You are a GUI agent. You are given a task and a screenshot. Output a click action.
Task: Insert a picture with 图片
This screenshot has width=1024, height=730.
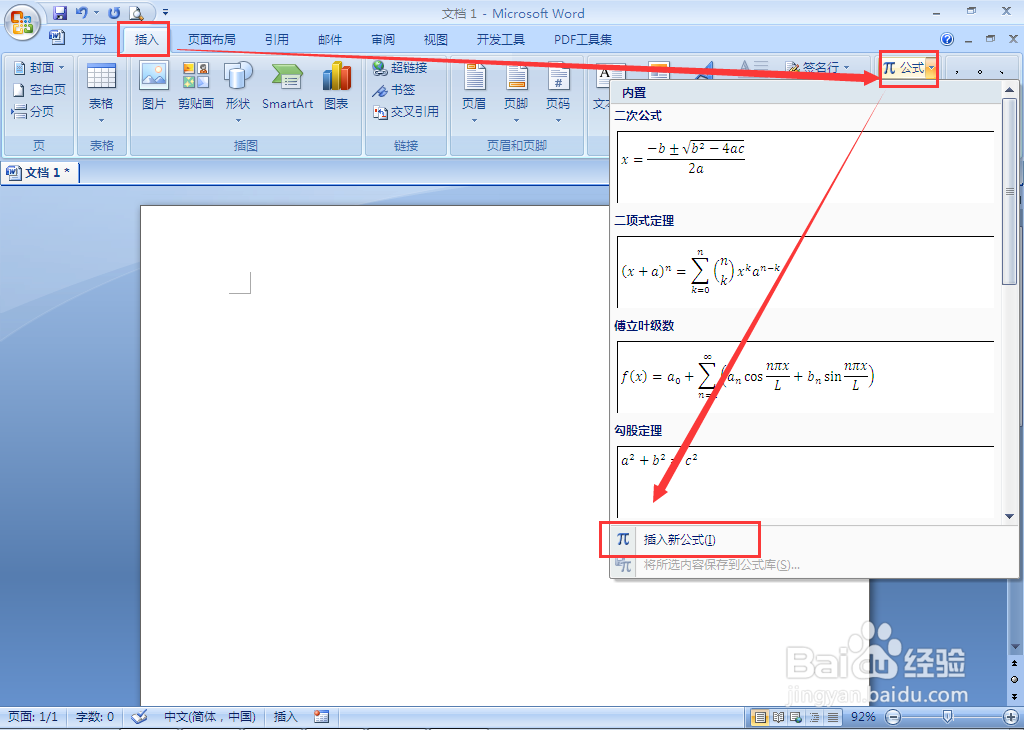point(154,86)
